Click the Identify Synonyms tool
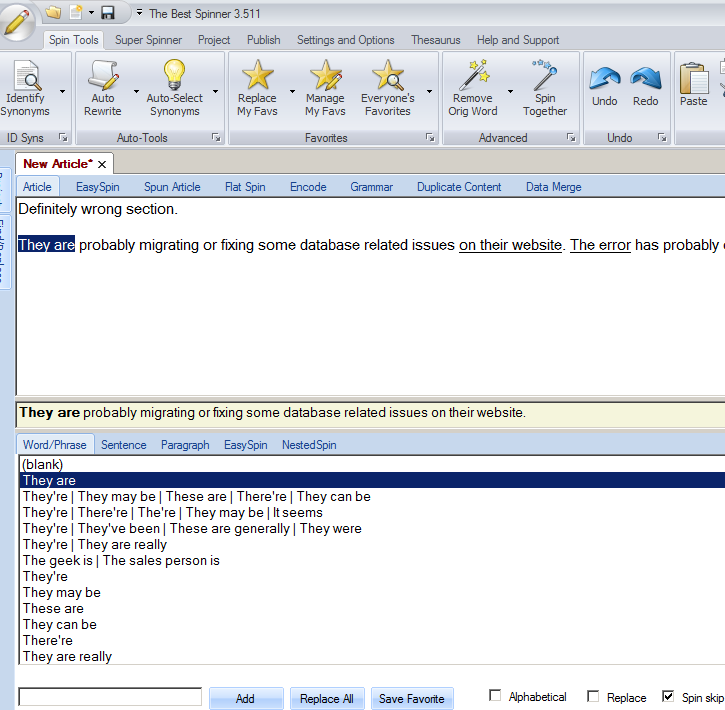The width and height of the screenshot is (725, 710). [25, 88]
